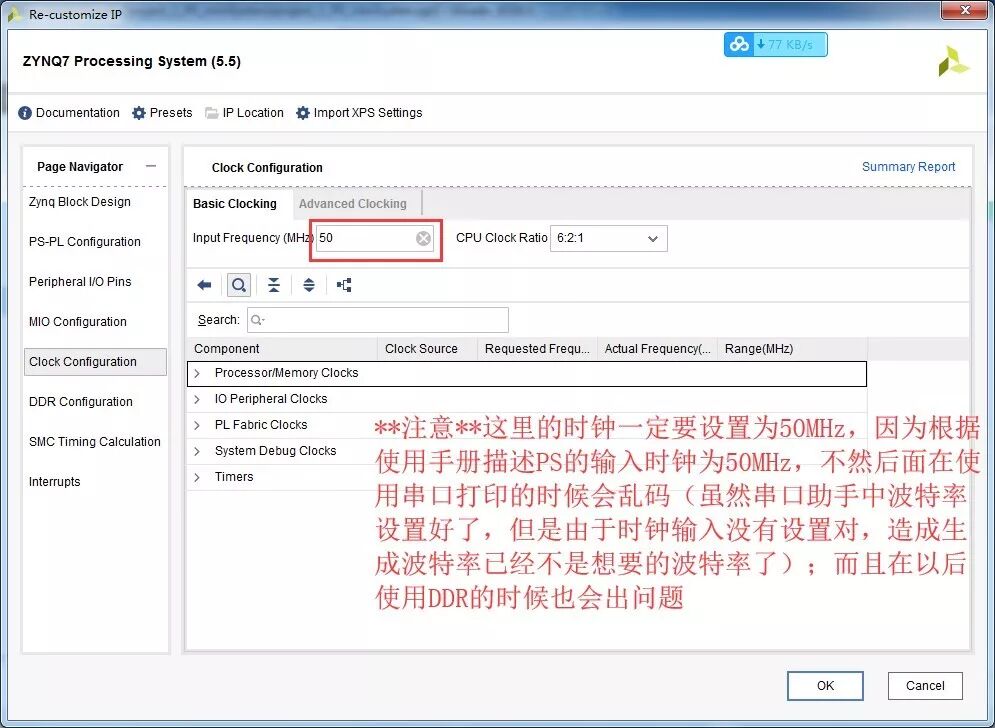Click the Documentation info icon
Screen dimensions: 995x728
(25, 113)
